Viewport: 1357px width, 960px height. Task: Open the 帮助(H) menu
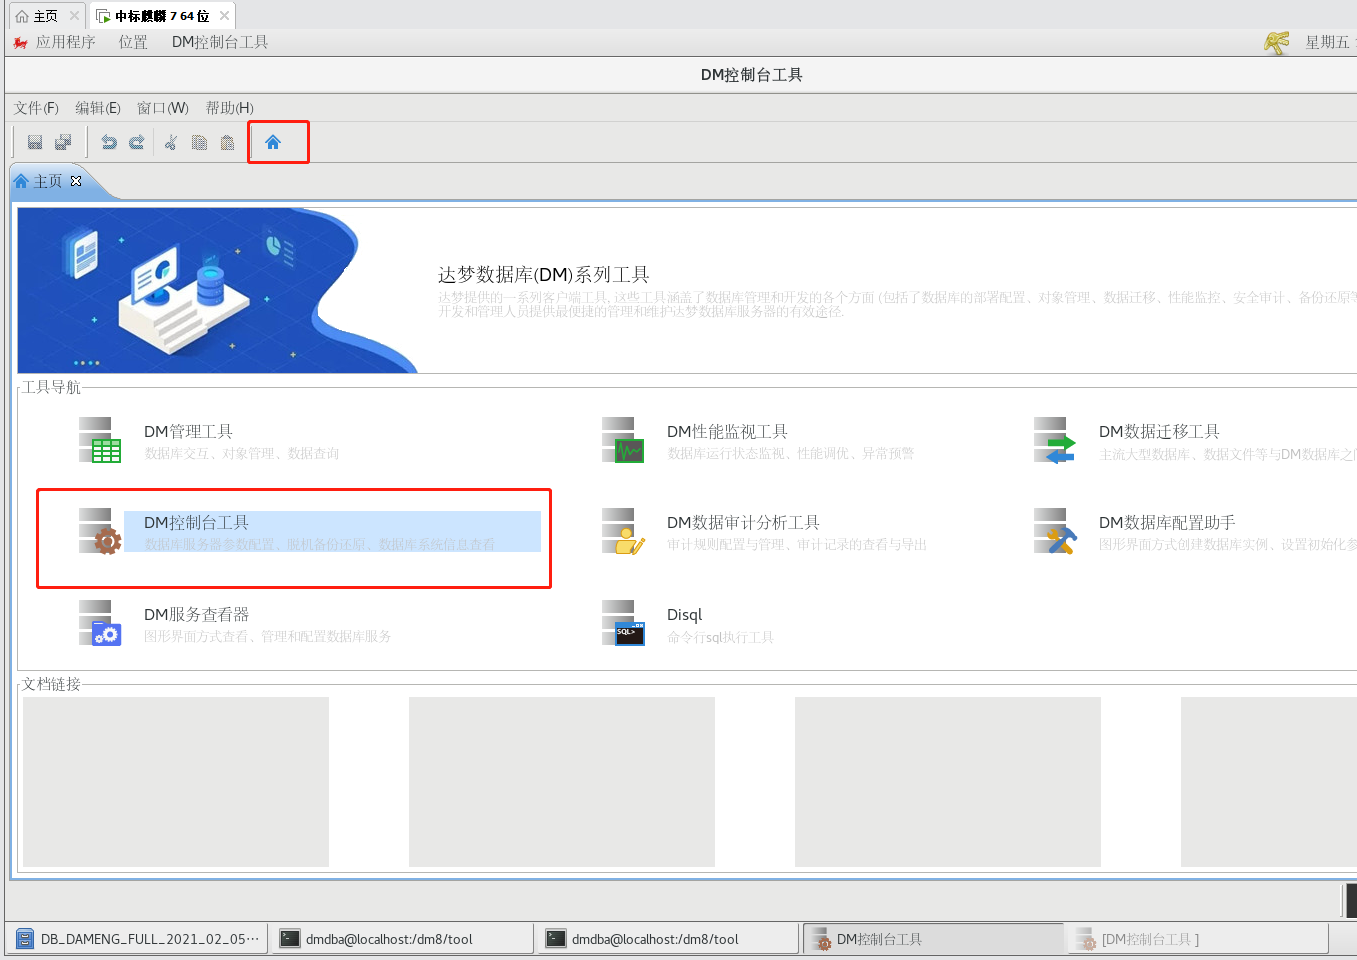[x=229, y=108]
